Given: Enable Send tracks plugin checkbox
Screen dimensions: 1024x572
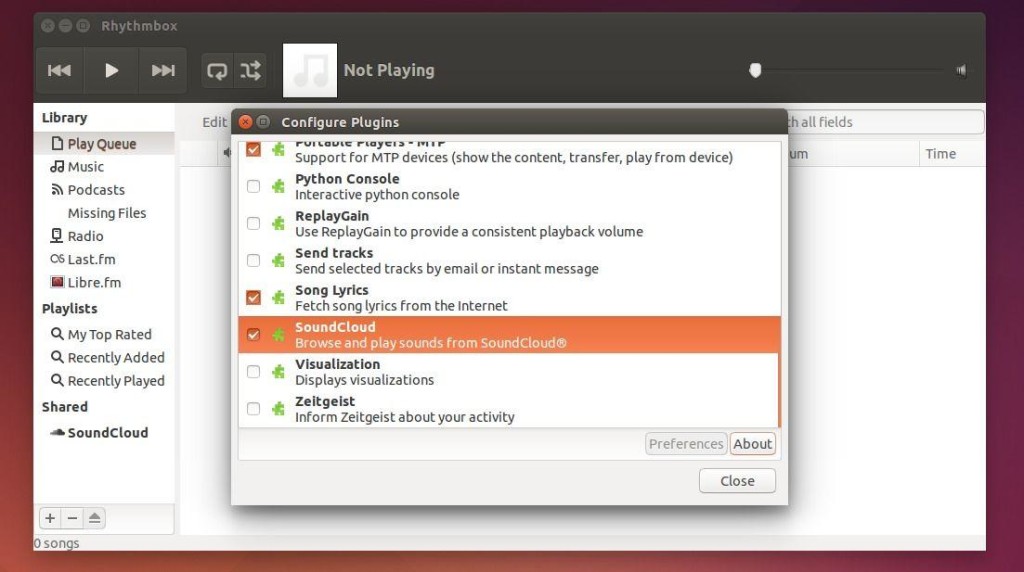Looking at the screenshot, I should tap(253, 261).
